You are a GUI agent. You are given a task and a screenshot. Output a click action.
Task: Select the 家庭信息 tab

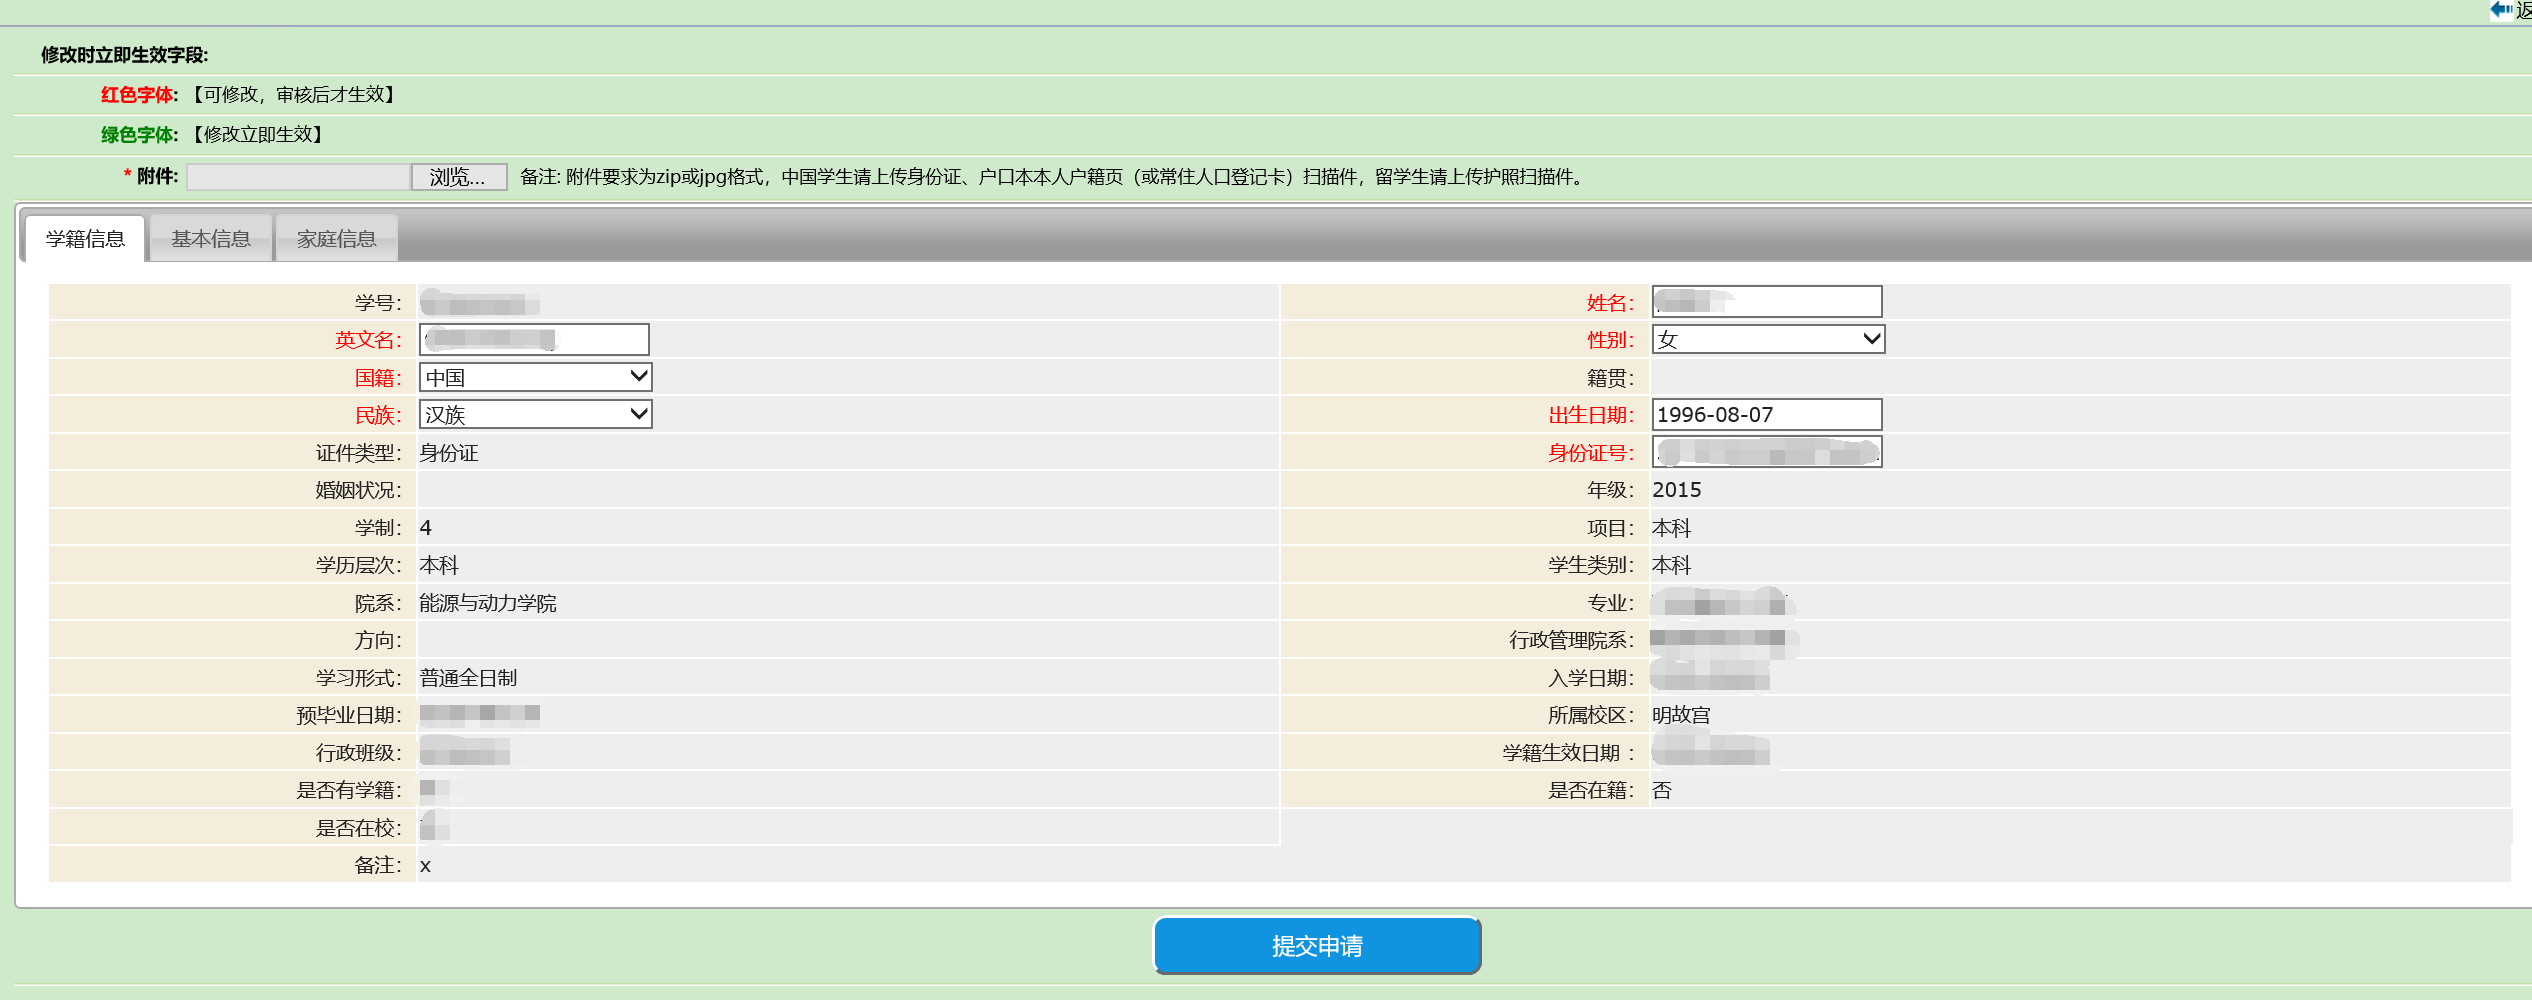(337, 239)
